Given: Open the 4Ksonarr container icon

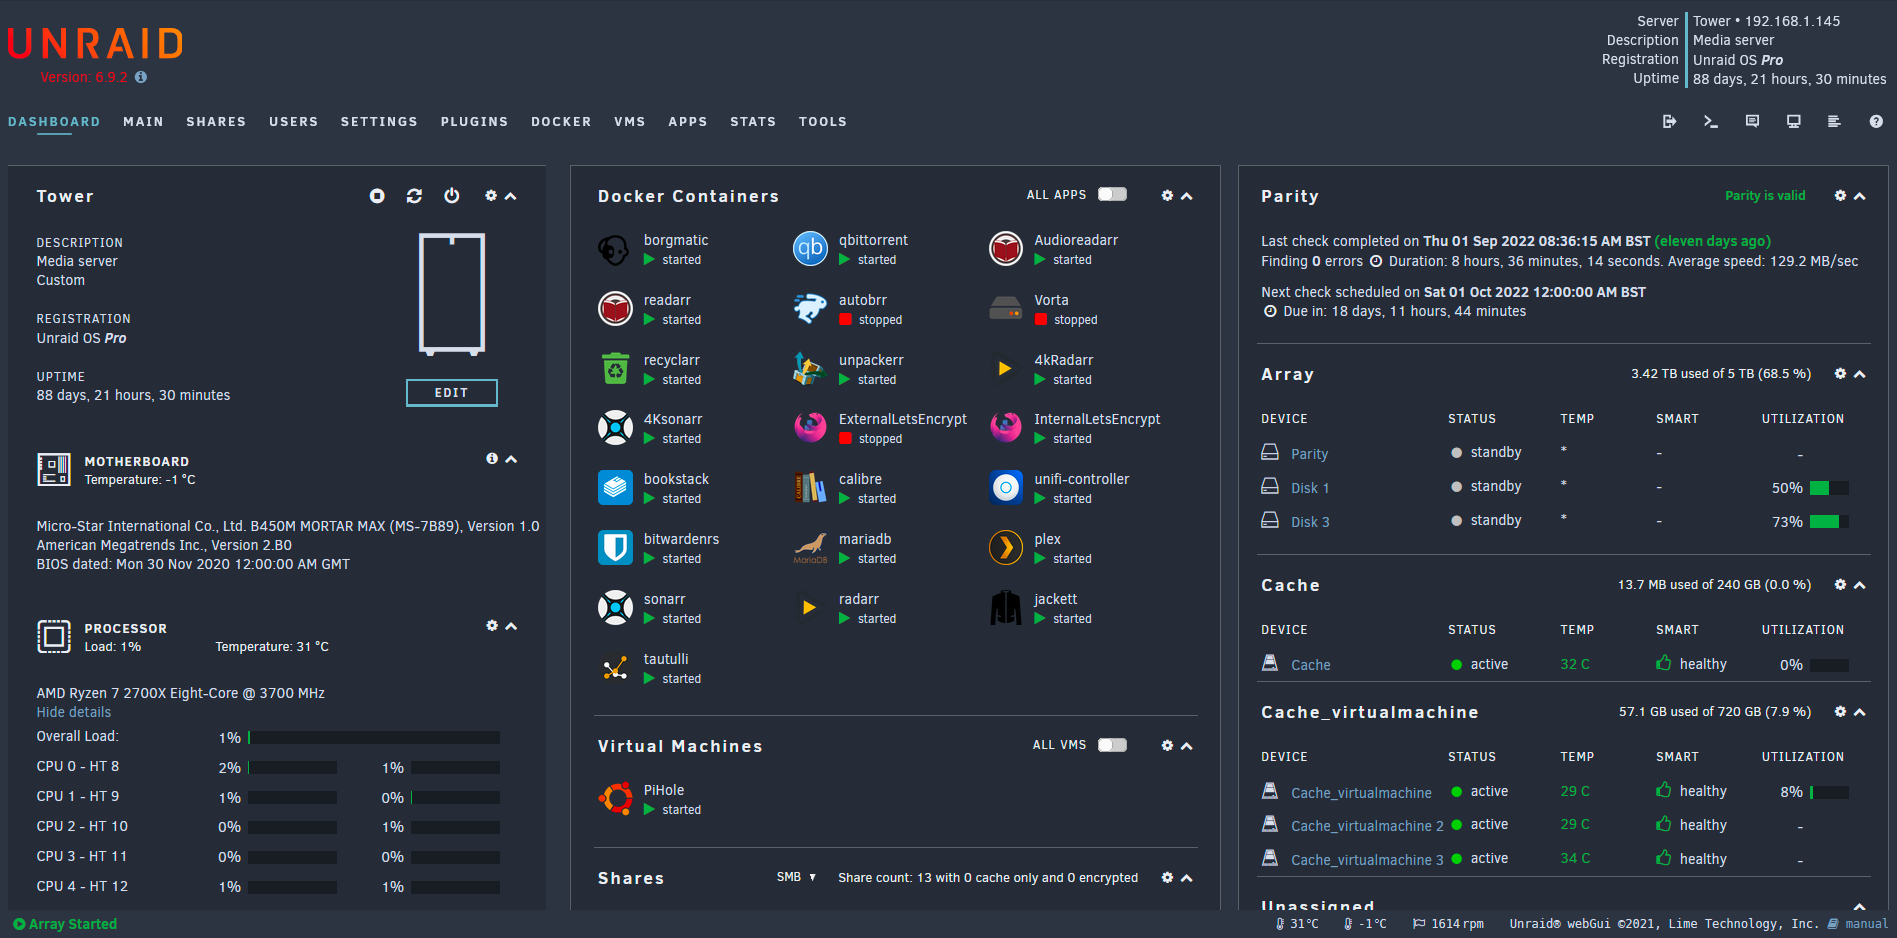Looking at the screenshot, I should click(x=615, y=428).
